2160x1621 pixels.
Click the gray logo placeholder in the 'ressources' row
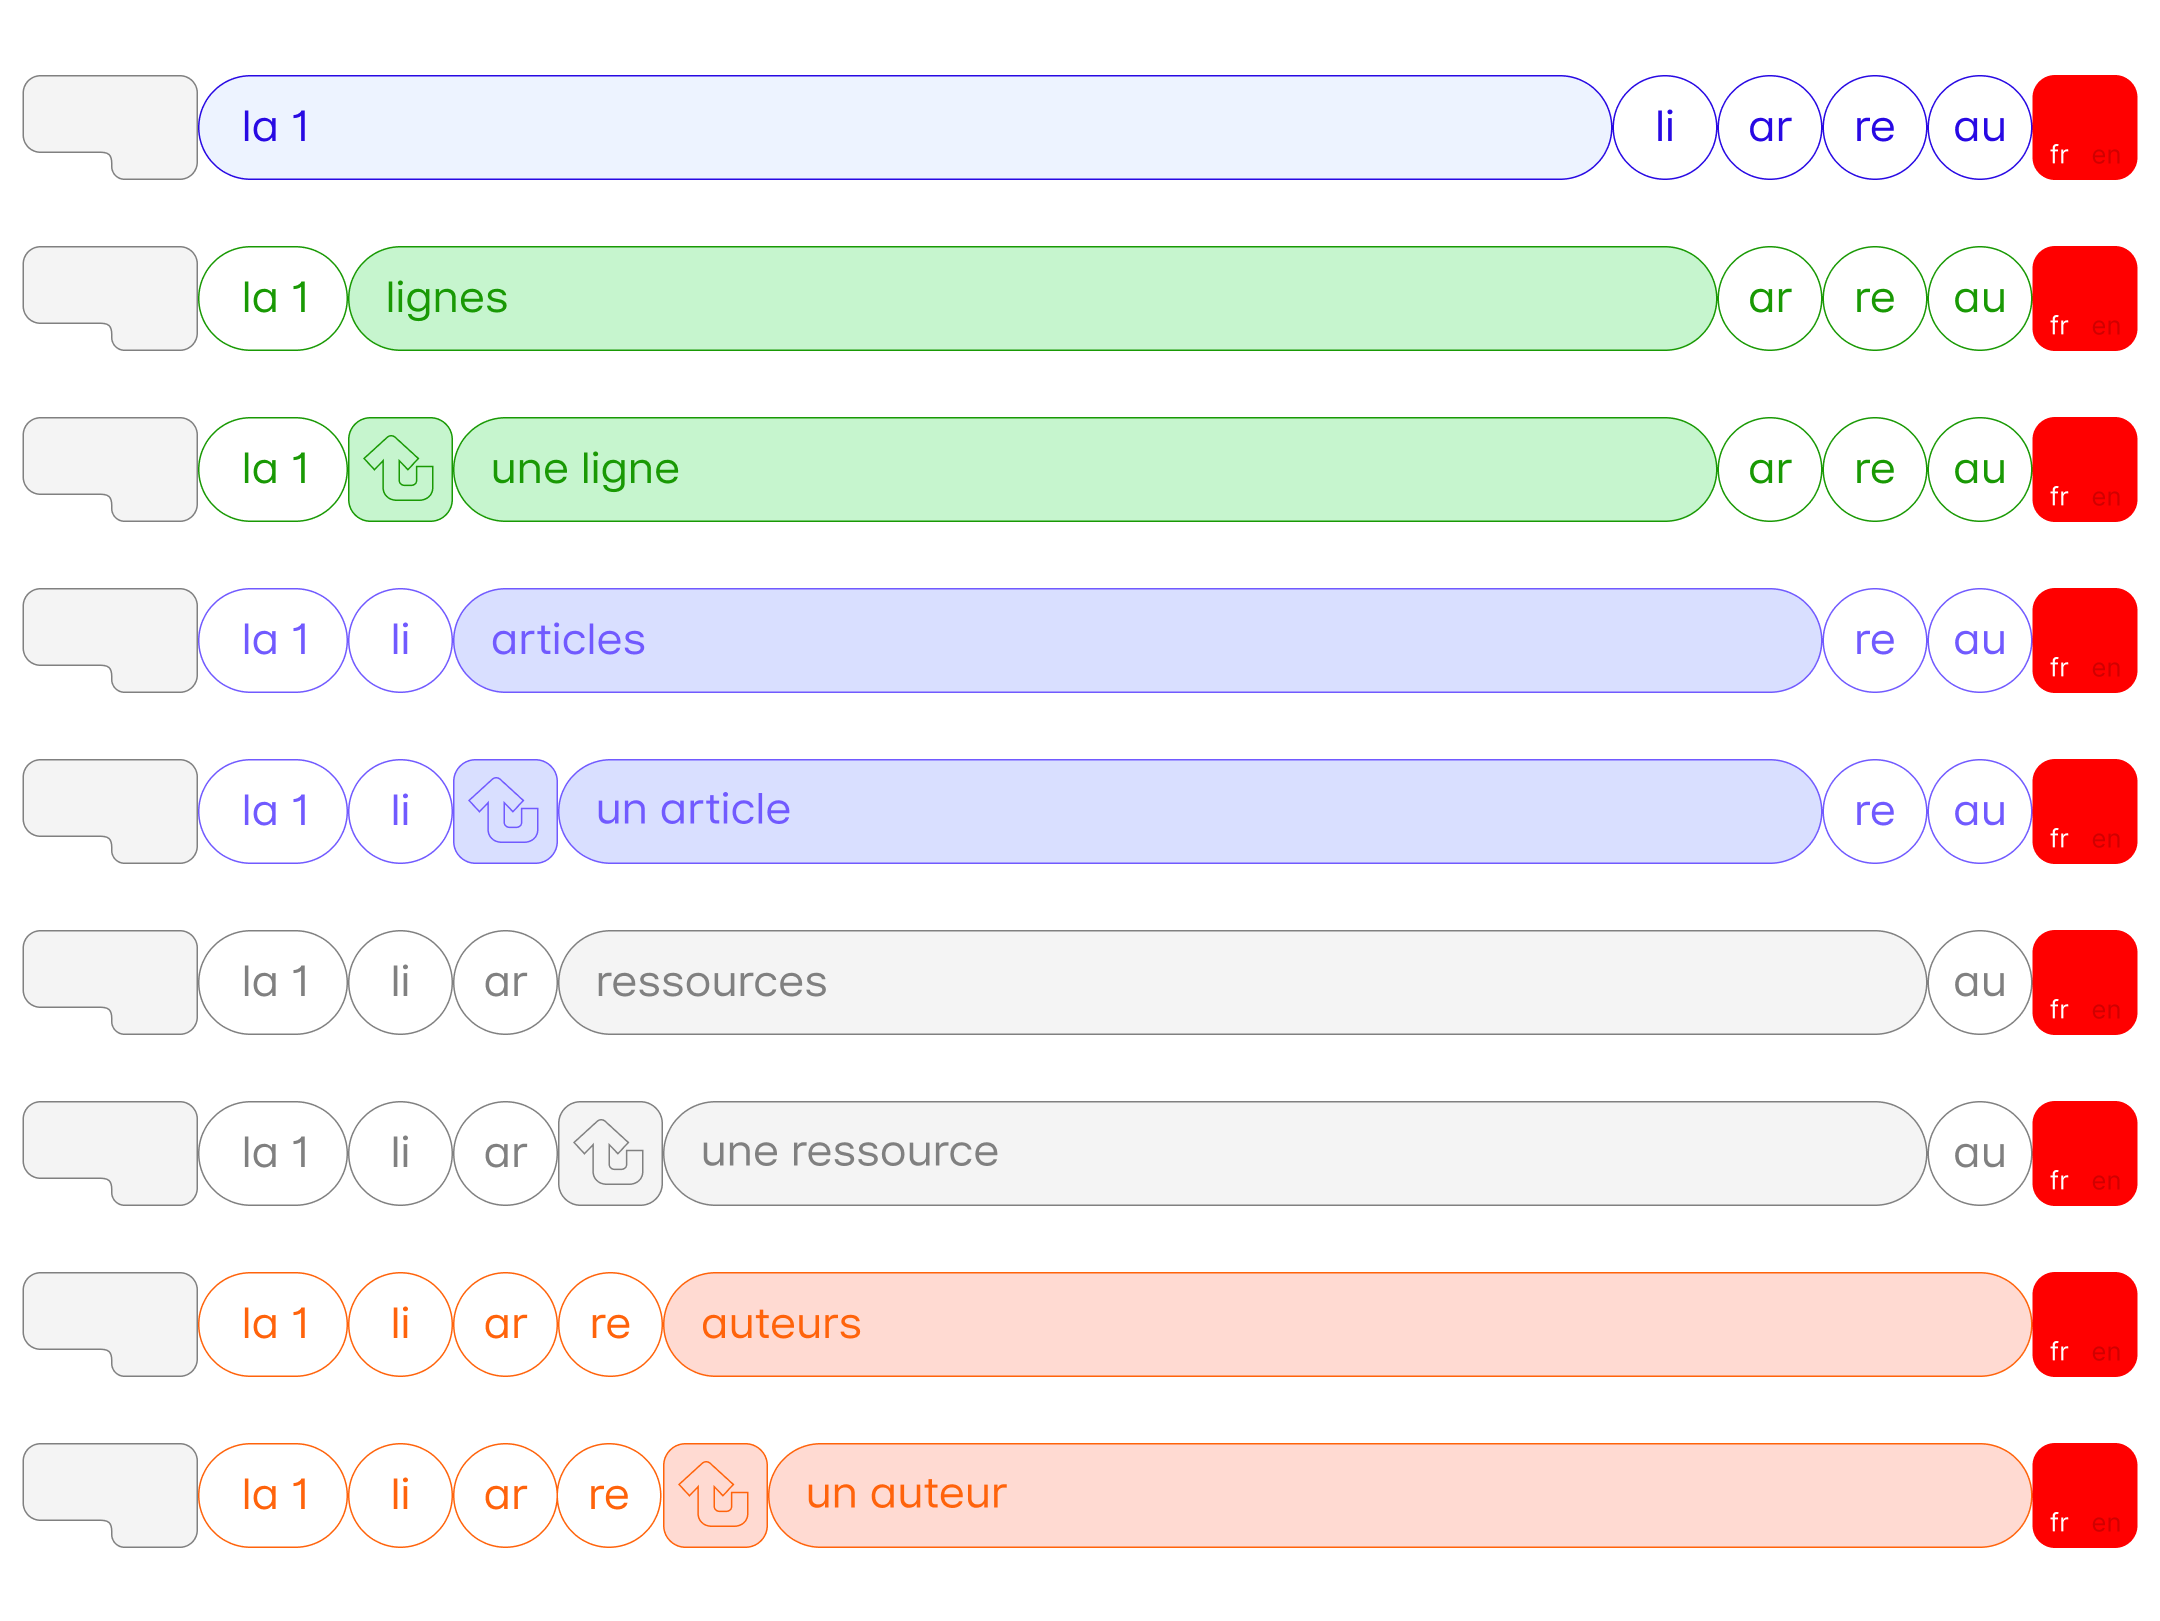(110, 982)
